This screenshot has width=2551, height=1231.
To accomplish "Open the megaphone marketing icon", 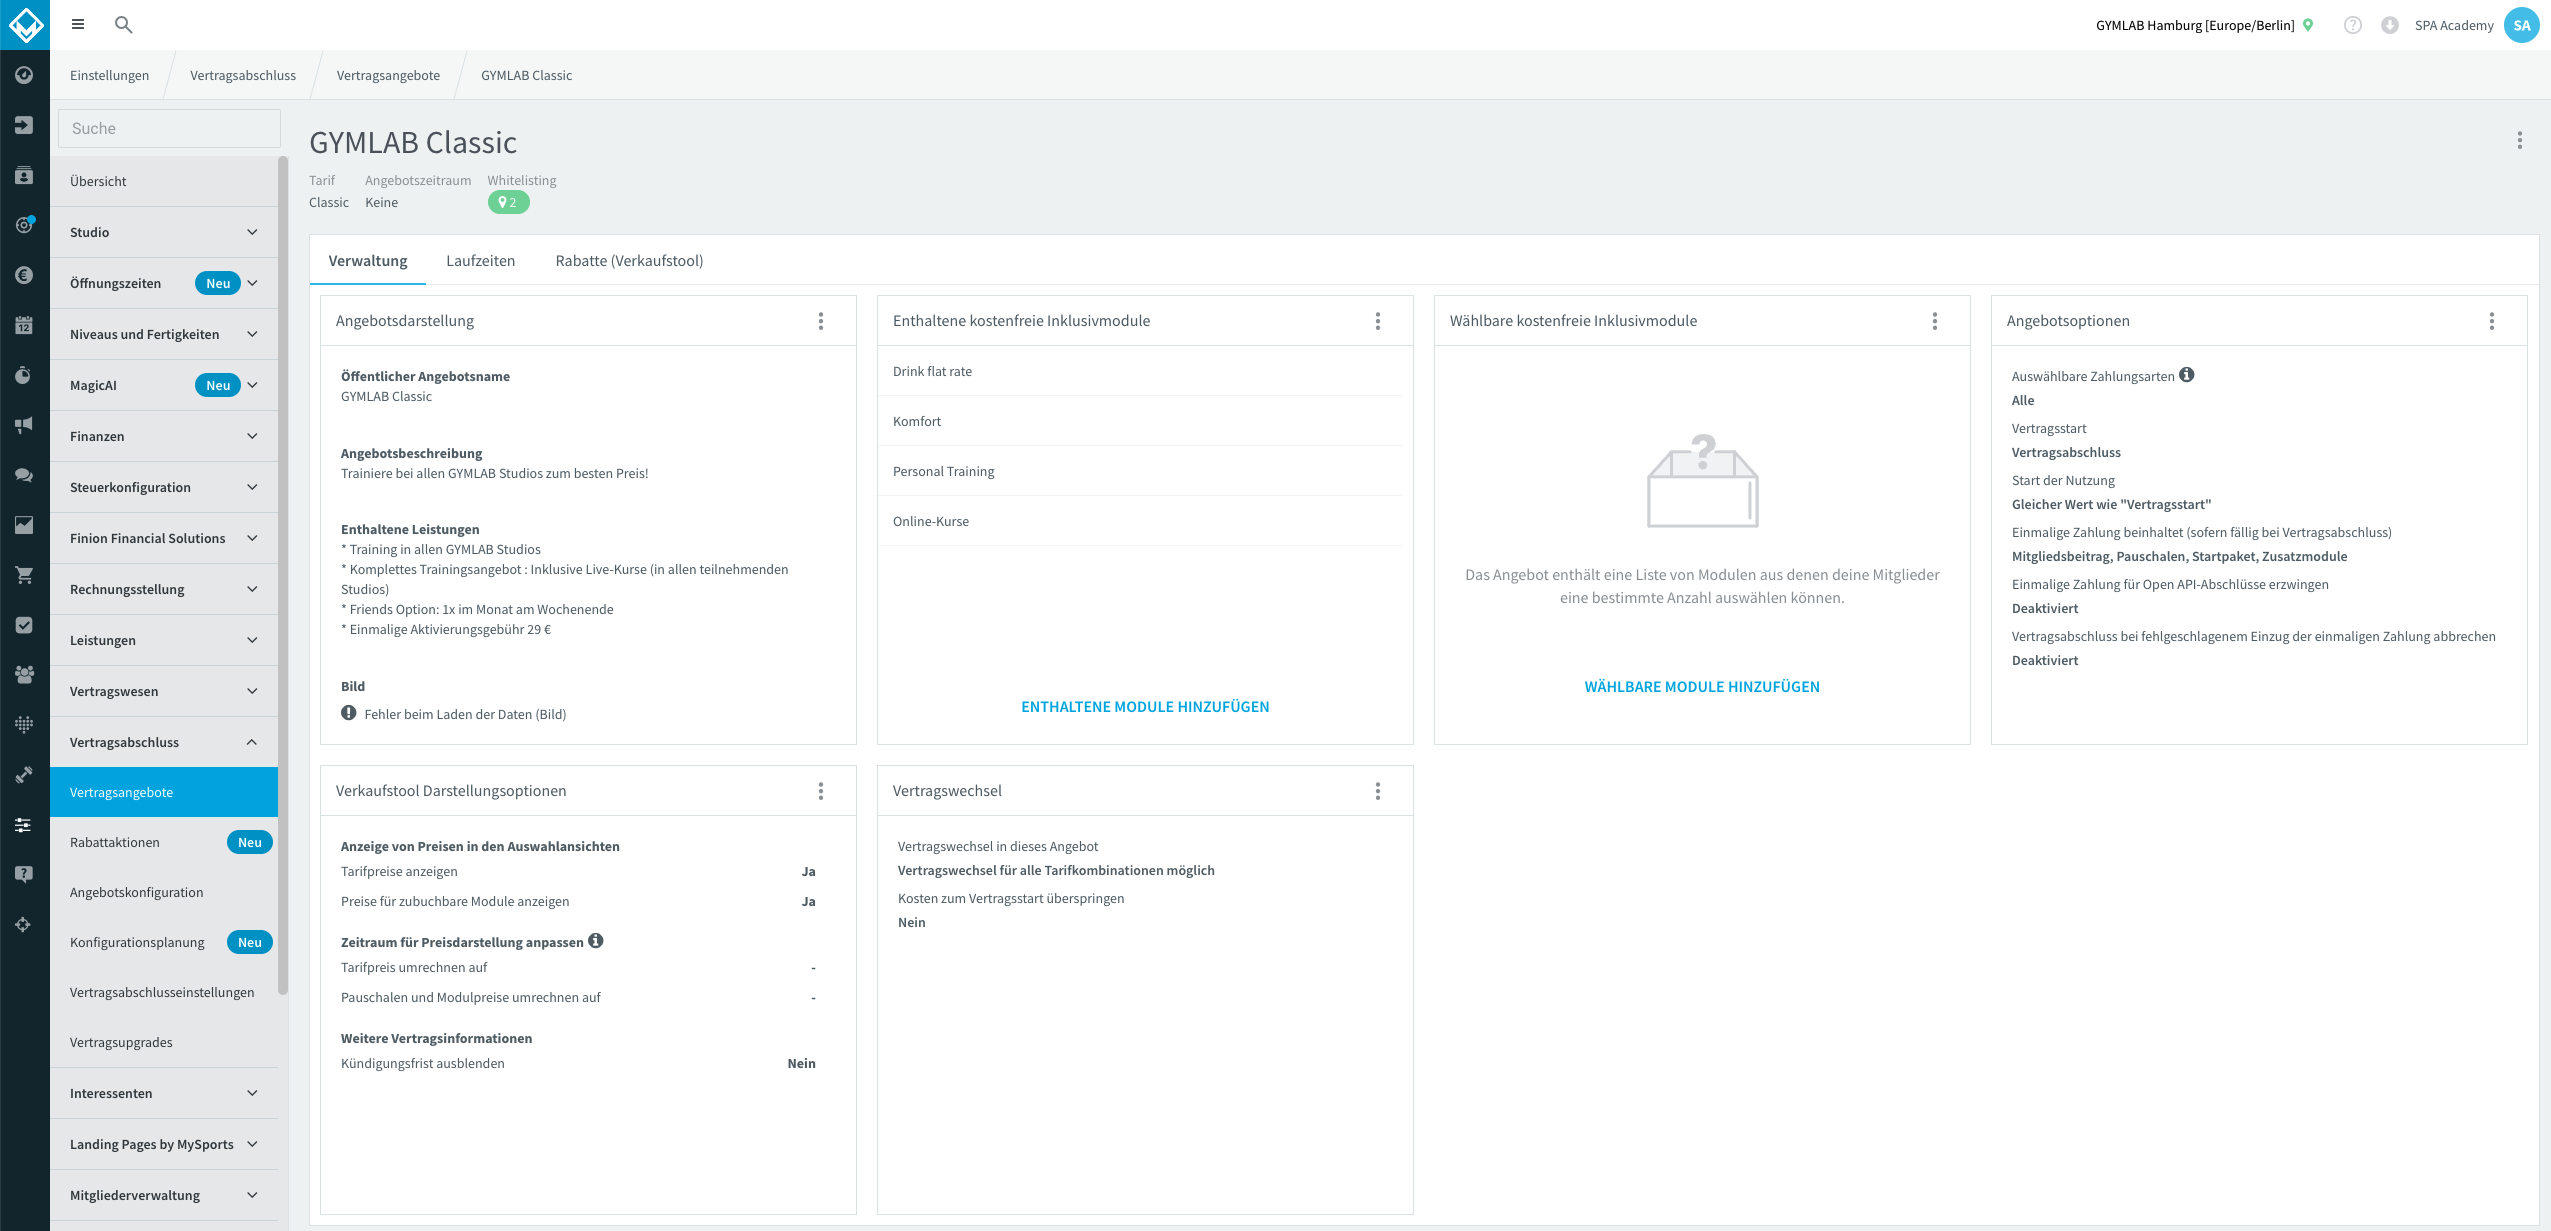I will tap(24, 425).
